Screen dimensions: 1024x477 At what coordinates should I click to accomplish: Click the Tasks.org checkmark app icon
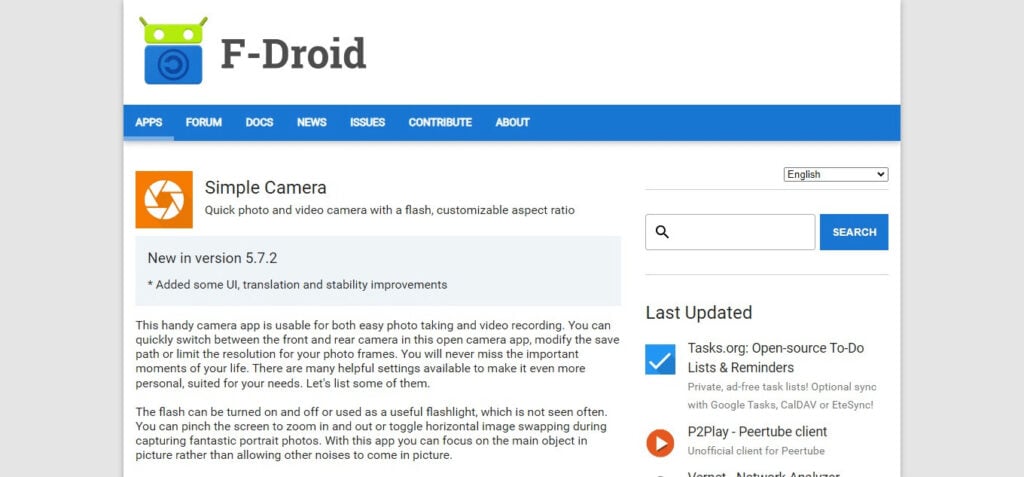click(x=660, y=359)
